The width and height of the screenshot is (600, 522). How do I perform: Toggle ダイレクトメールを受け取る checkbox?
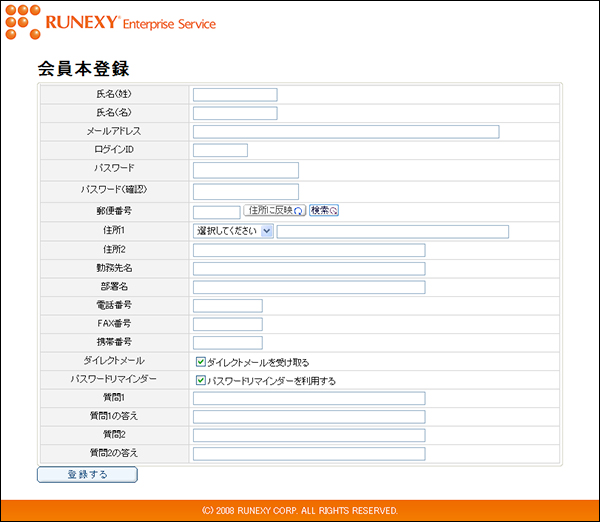tap(201, 362)
